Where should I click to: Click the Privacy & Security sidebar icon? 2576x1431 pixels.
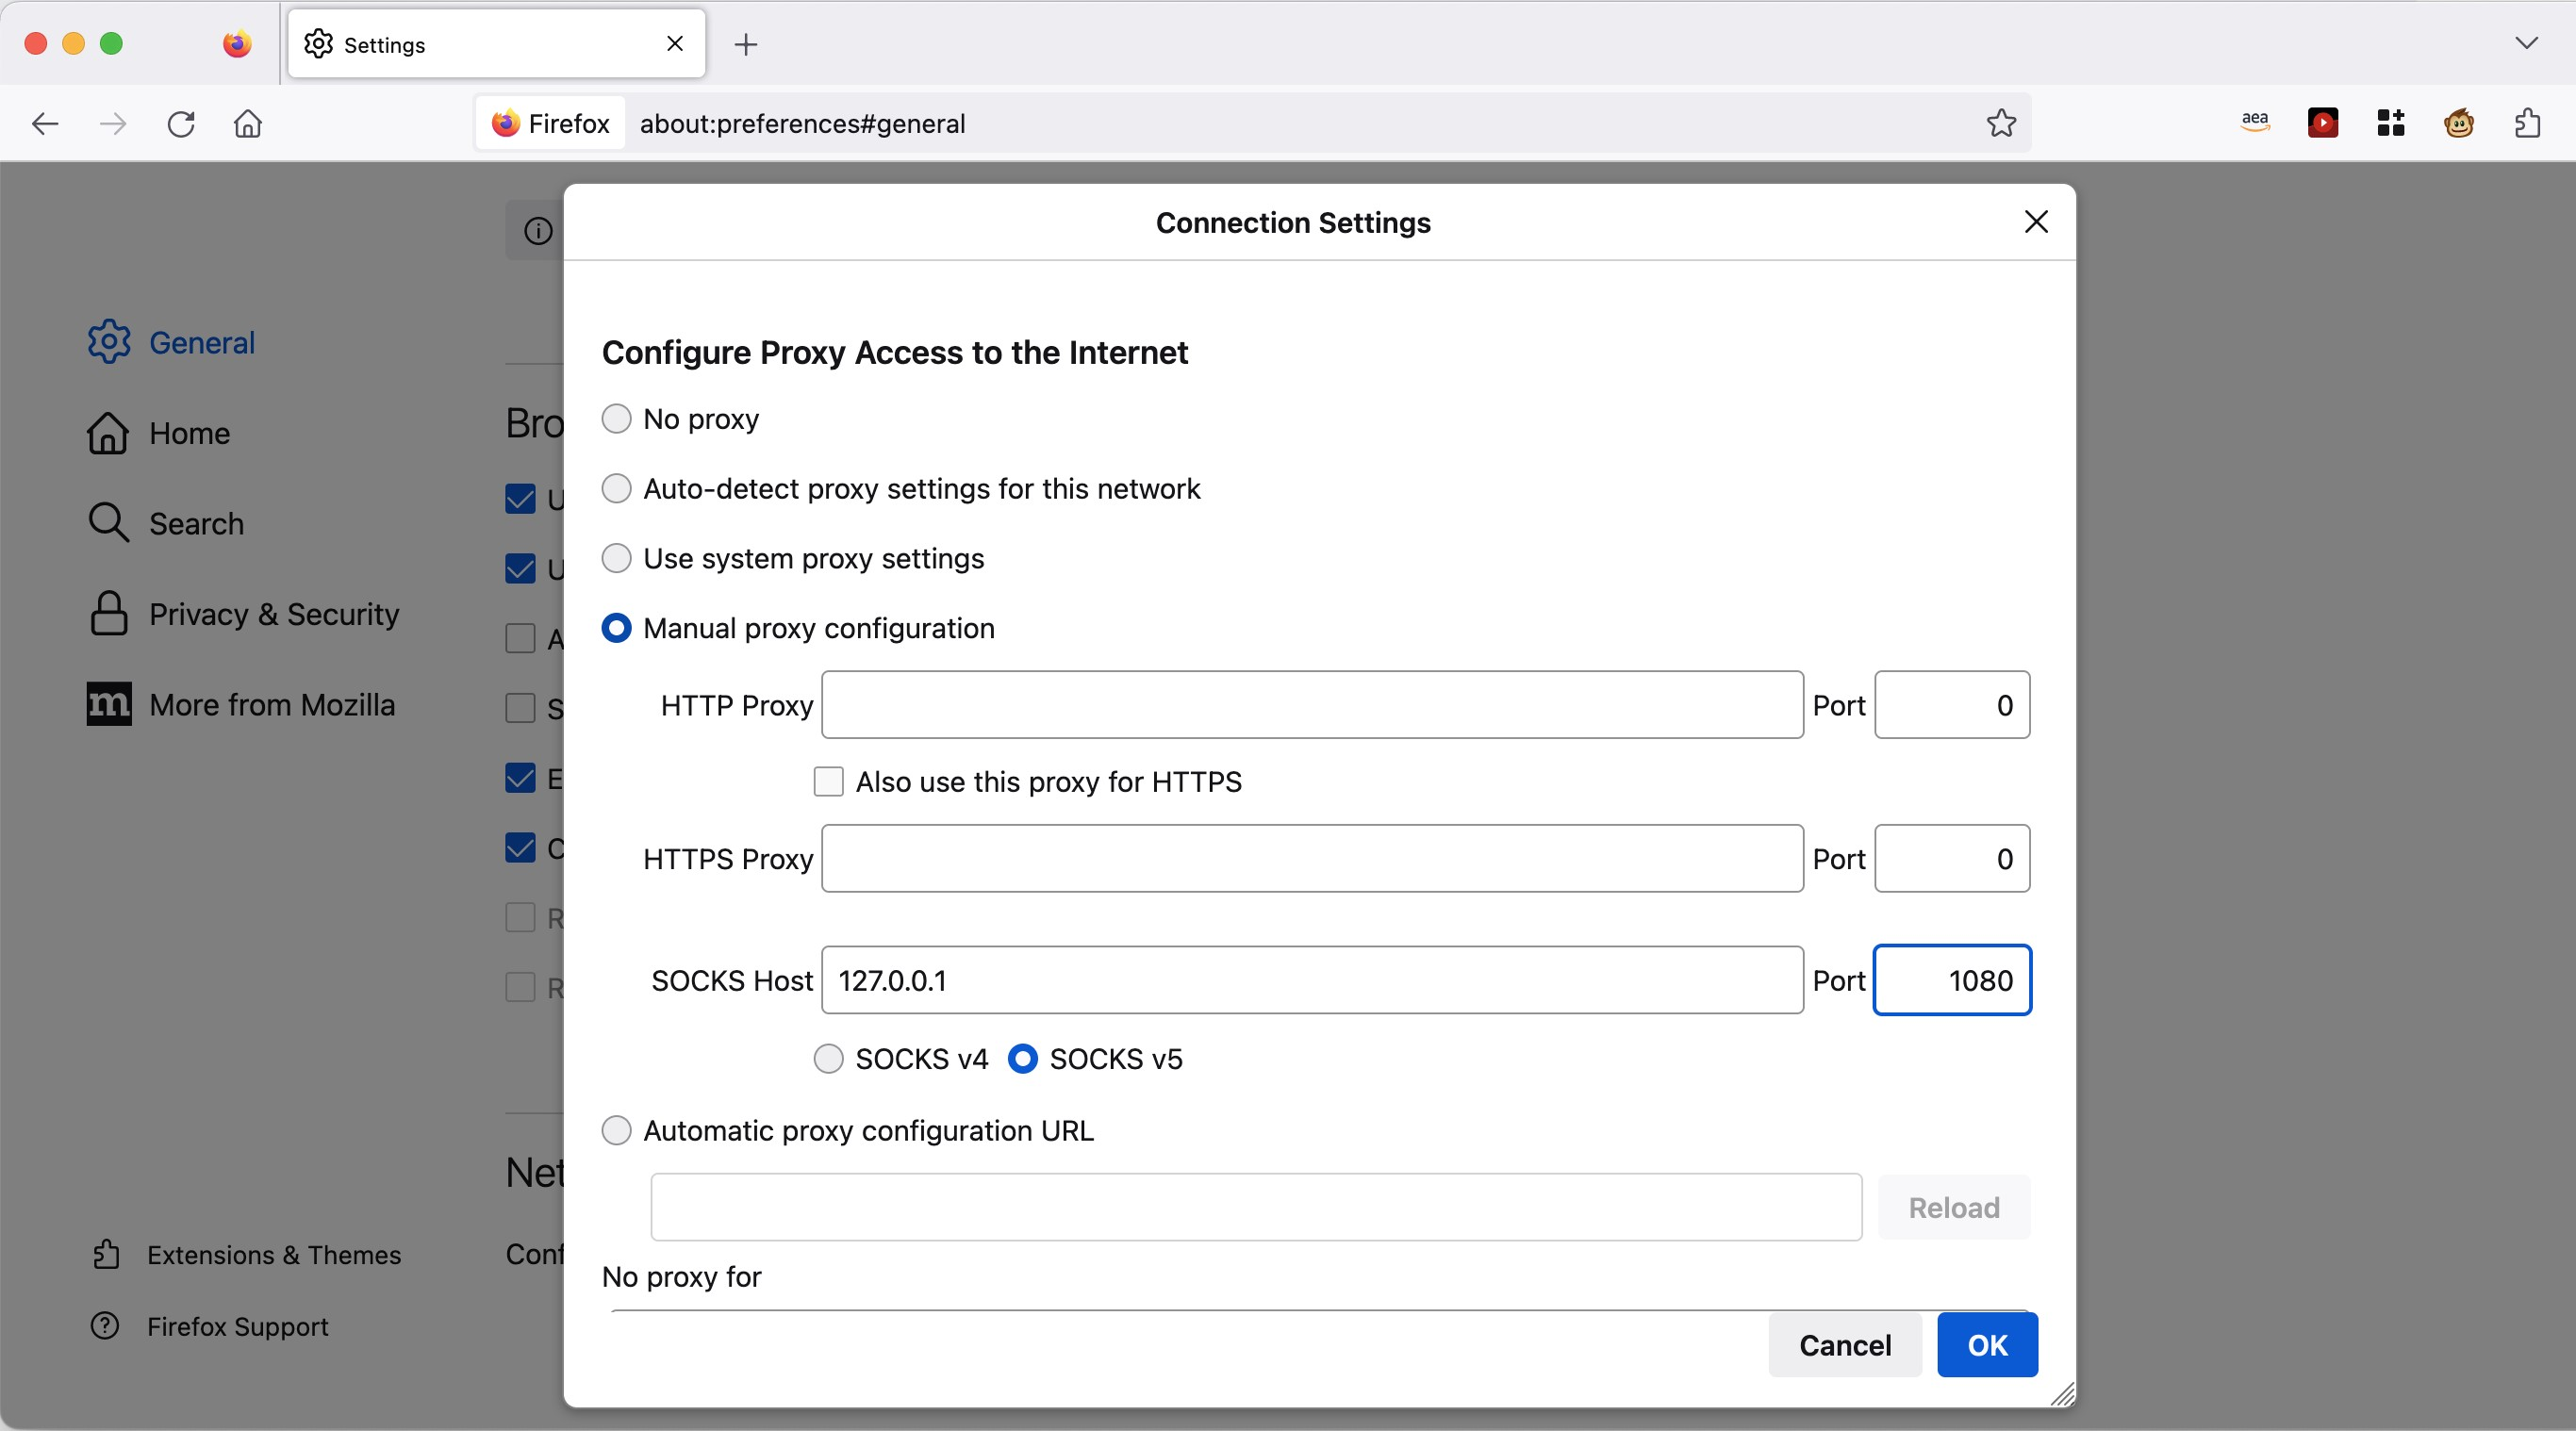109,614
